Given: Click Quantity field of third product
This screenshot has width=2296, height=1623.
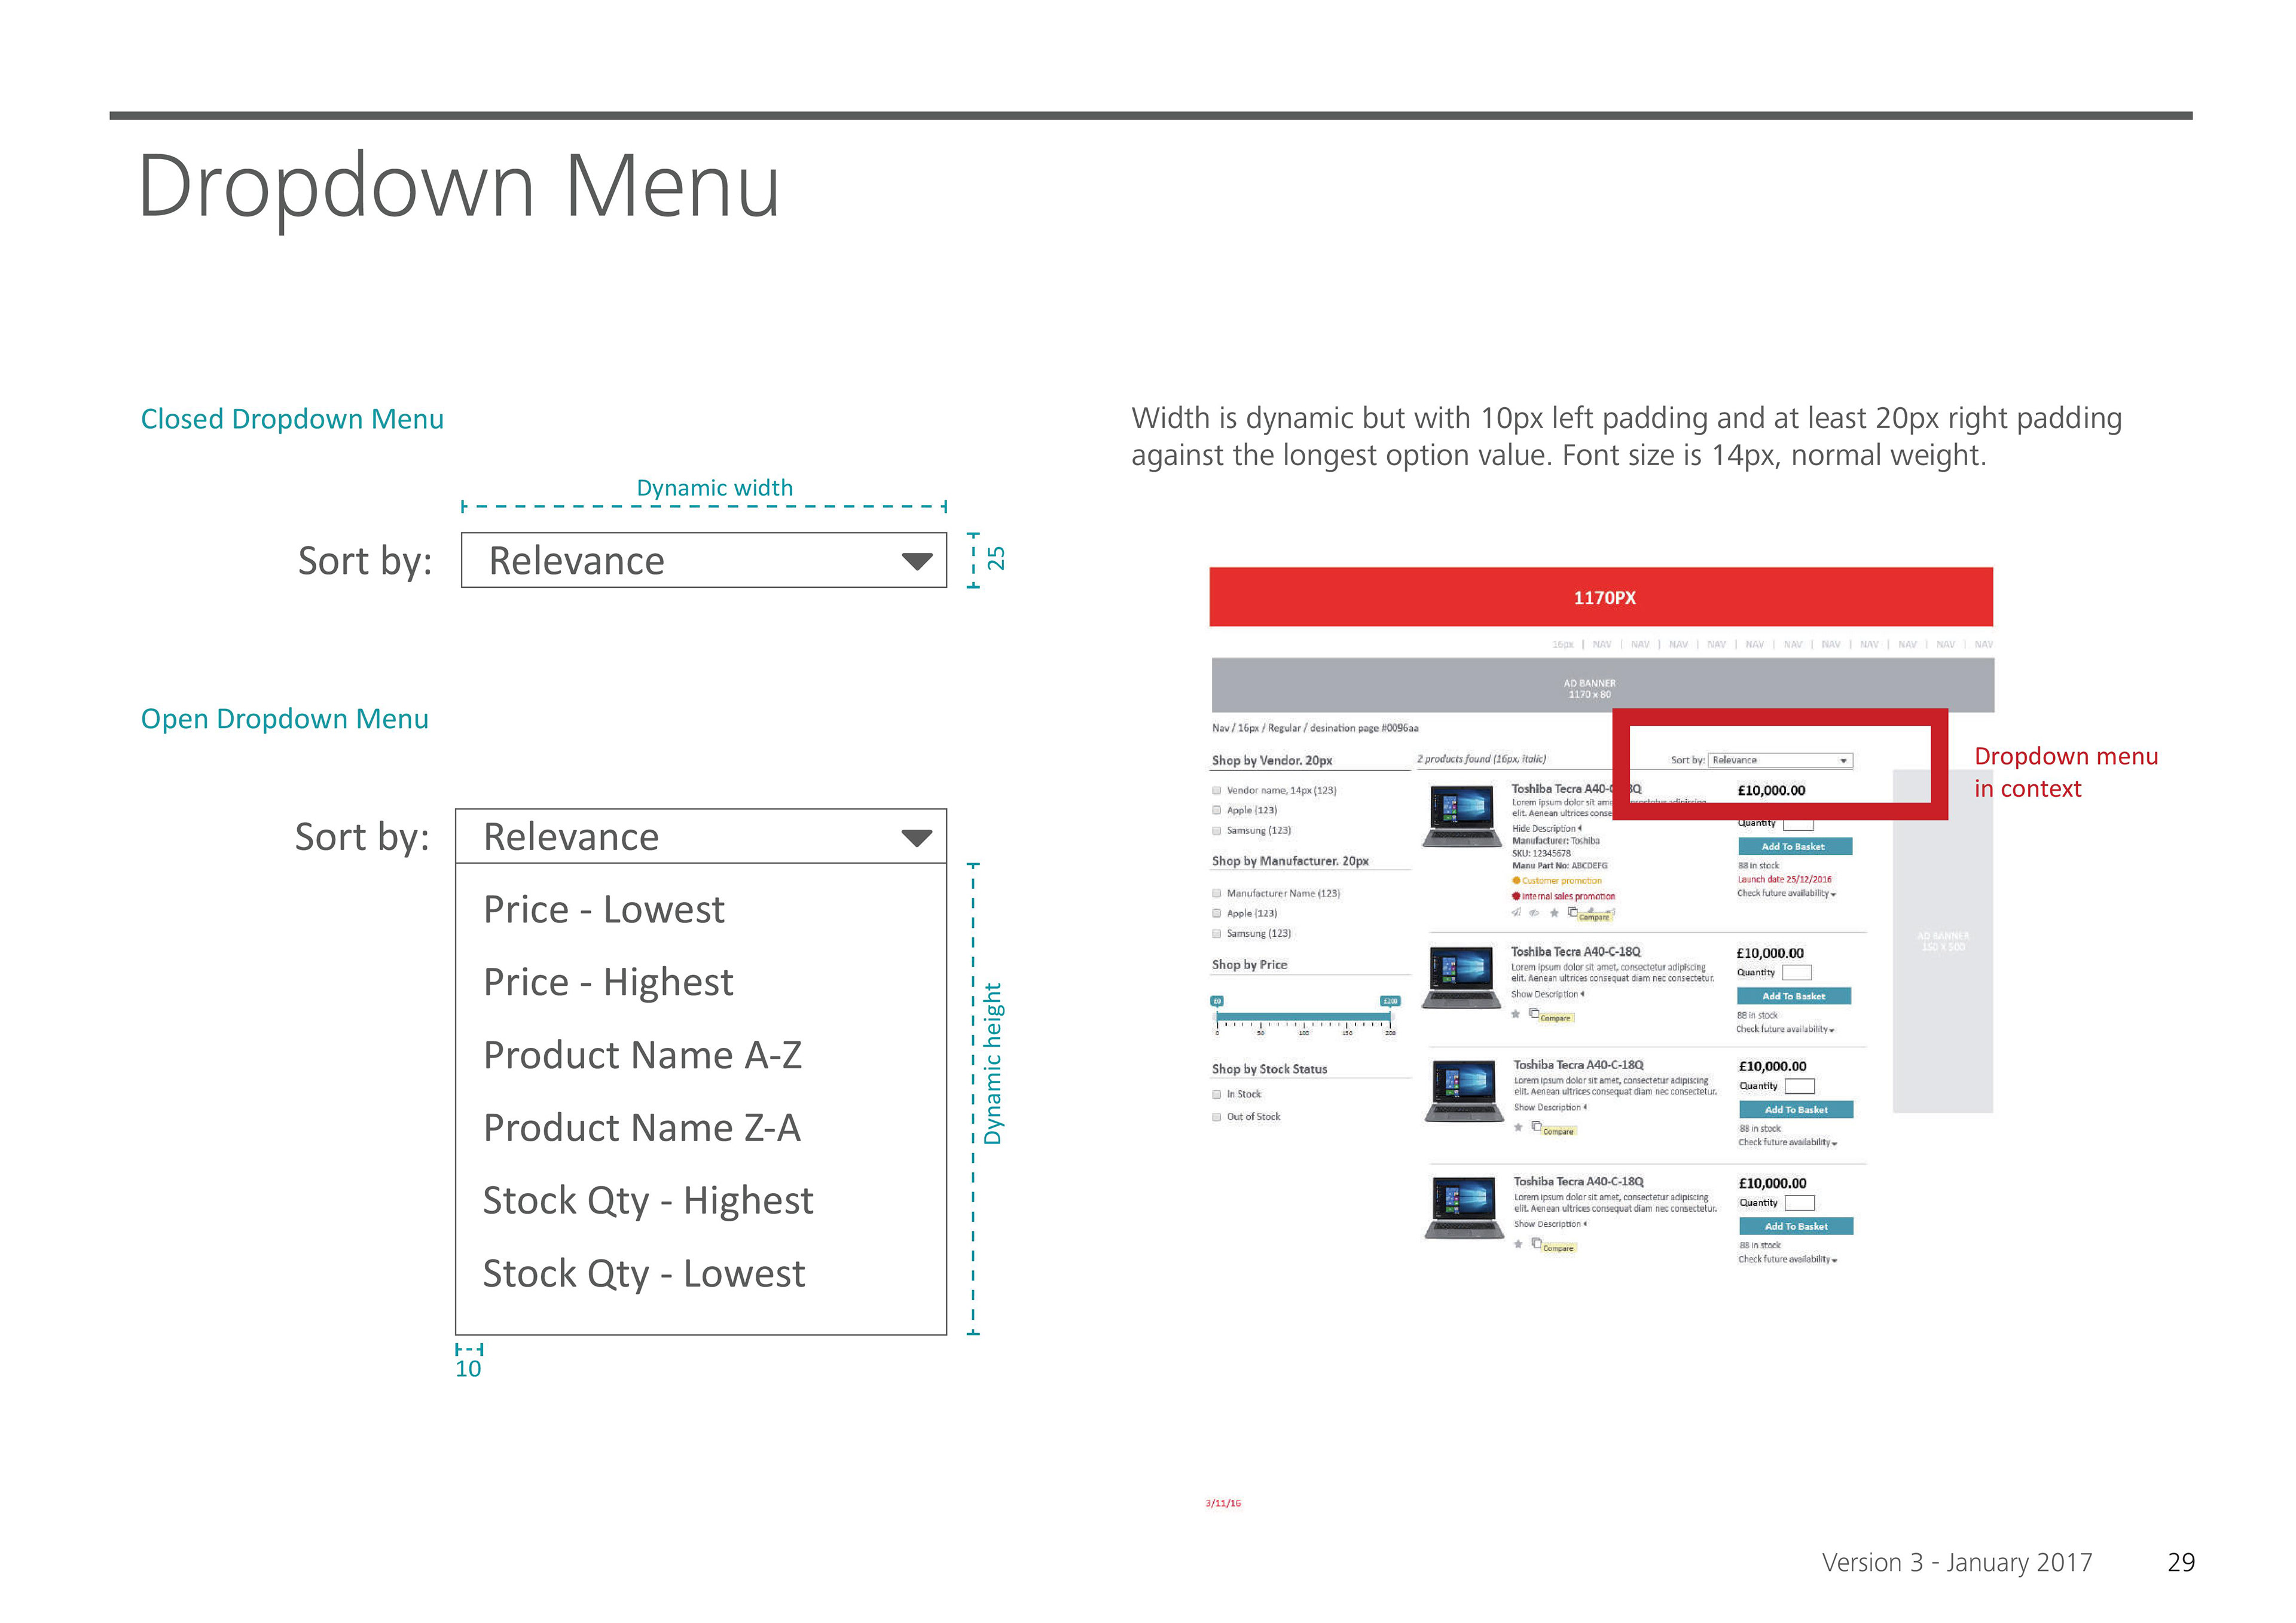Looking at the screenshot, I should pos(1800,1086).
